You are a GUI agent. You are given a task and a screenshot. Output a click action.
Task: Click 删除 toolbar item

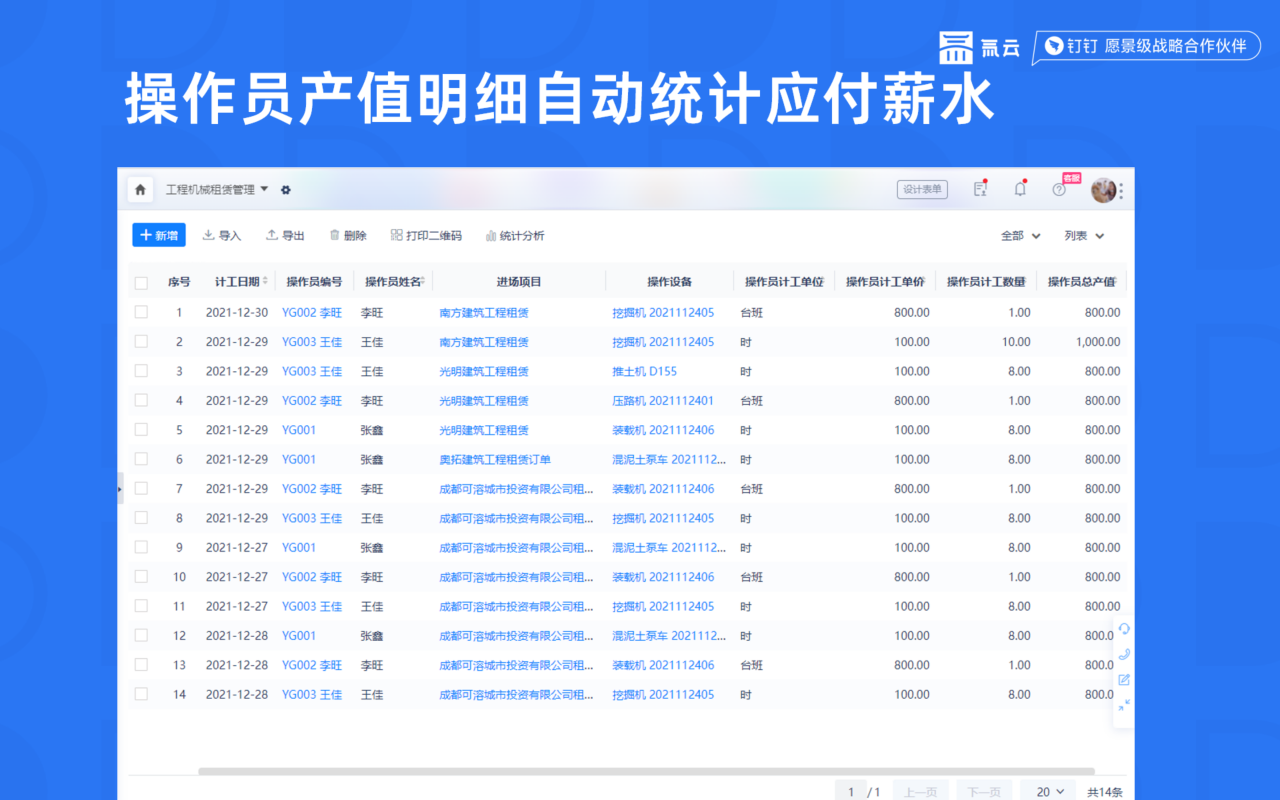(x=348, y=236)
